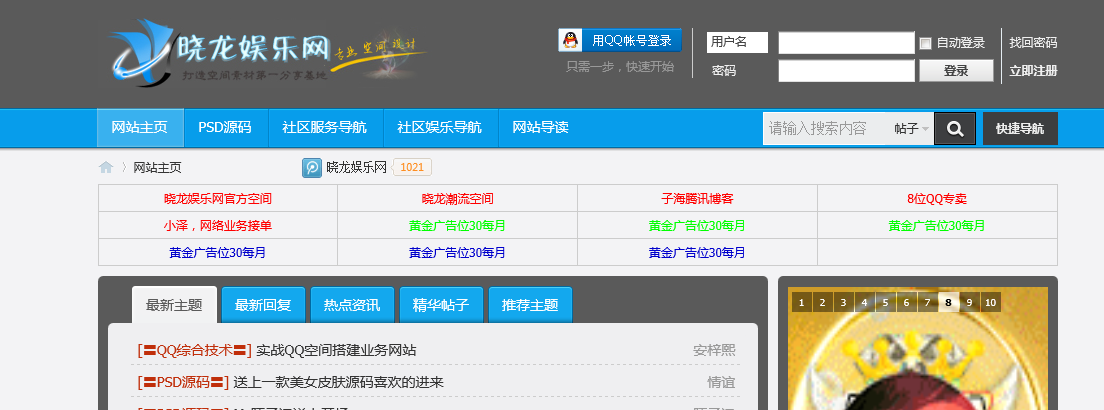Switch to the 精华帖子 tab
The height and width of the screenshot is (410, 1104).
click(441, 305)
